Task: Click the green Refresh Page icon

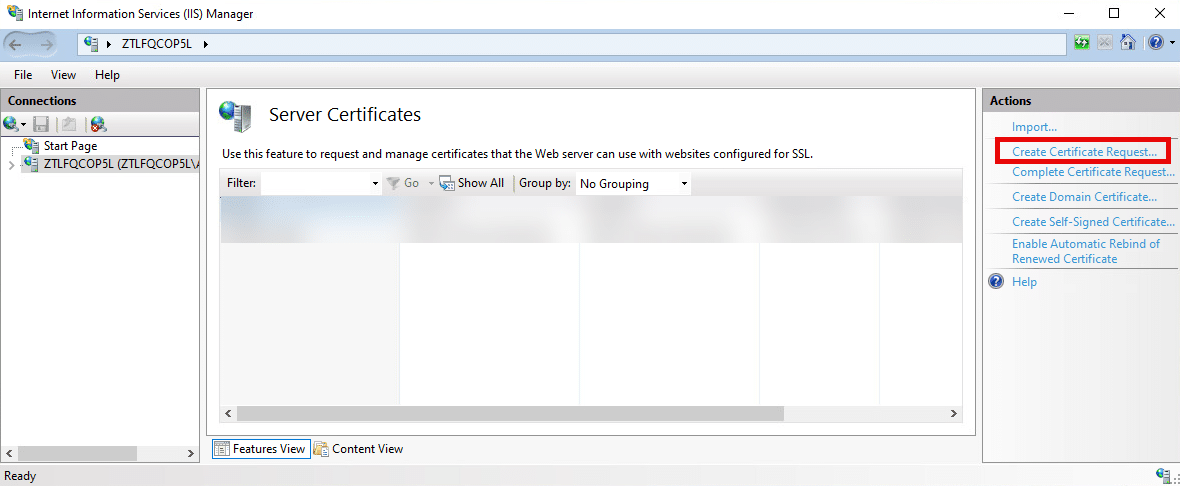Action: coord(1082,43)
